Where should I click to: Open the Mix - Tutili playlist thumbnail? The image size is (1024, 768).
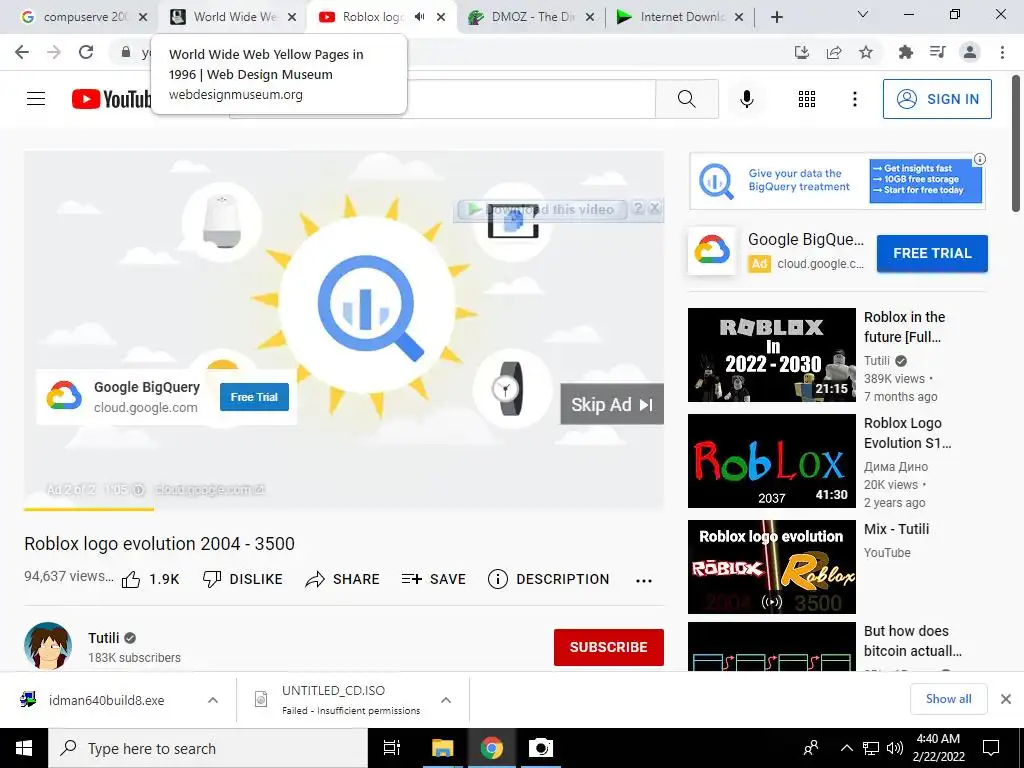point(771,567)
